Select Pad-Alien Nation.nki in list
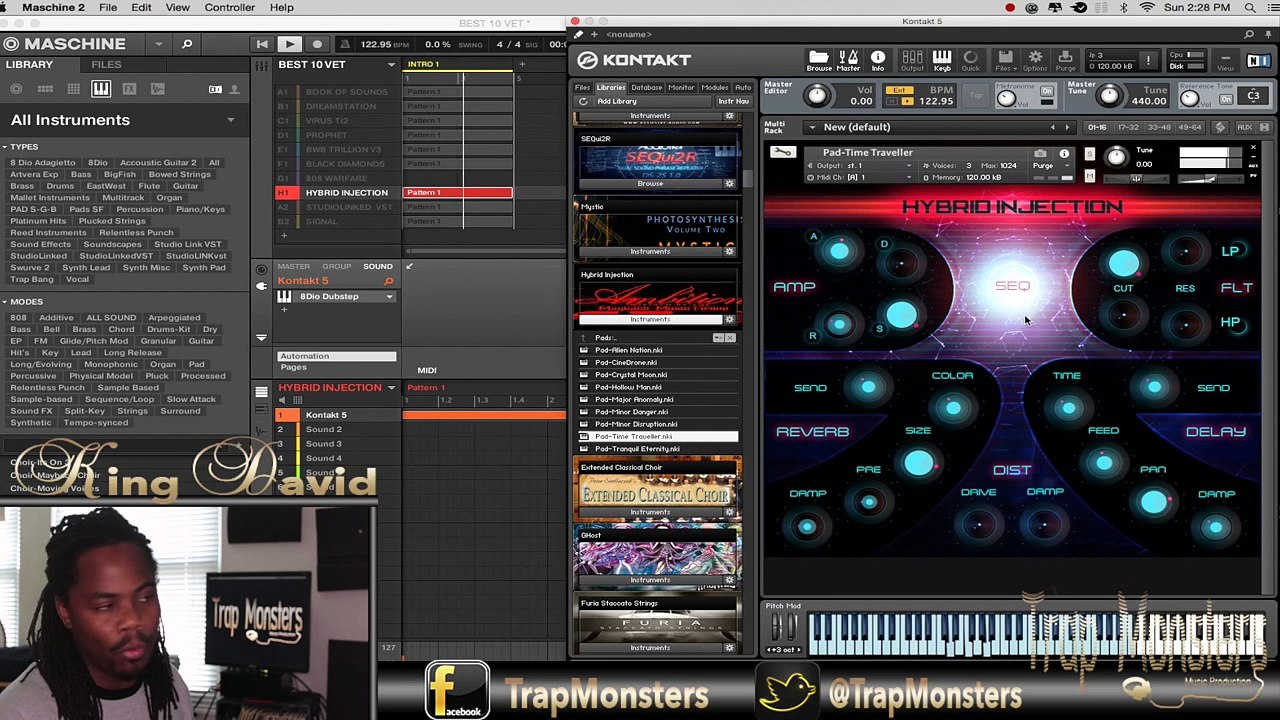Image resolution: width=1280 pixels, height=720 pixels. pyautogui.click(x=629, y=350)
